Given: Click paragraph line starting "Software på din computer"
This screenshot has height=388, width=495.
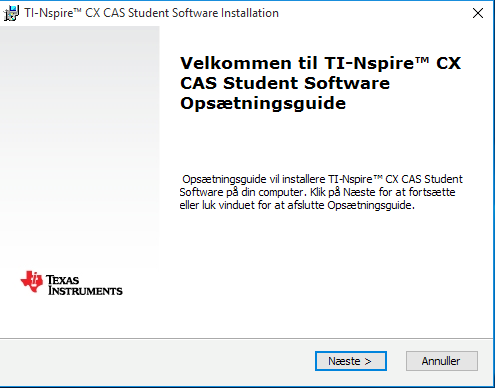Looking at the screenshot, I should coord(317,192).
